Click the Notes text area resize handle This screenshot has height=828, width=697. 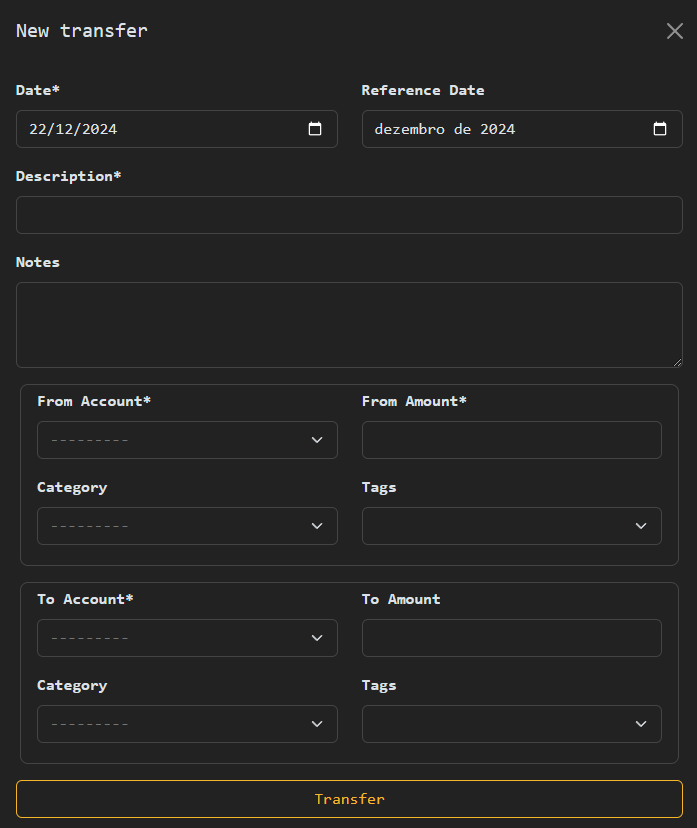point(677,362)
